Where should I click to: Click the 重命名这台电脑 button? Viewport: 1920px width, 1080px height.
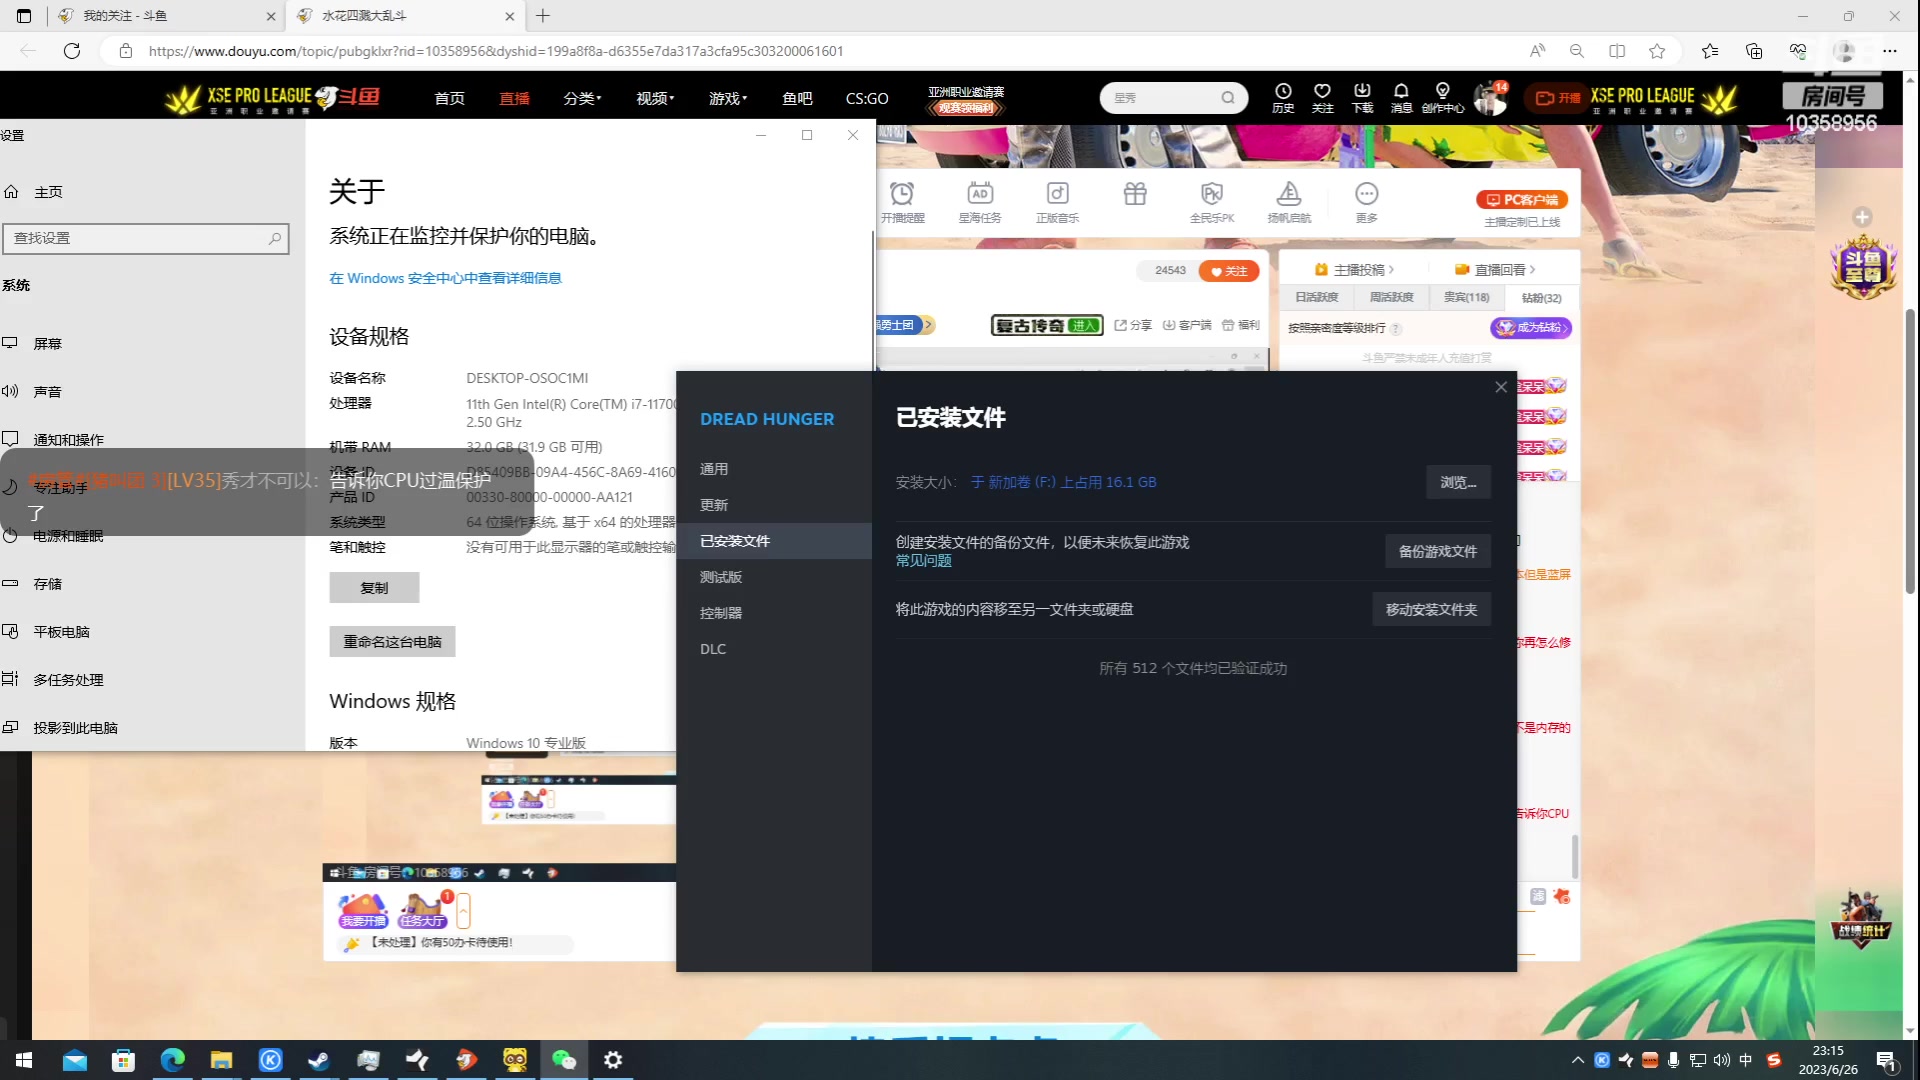(x=392, y=642)
